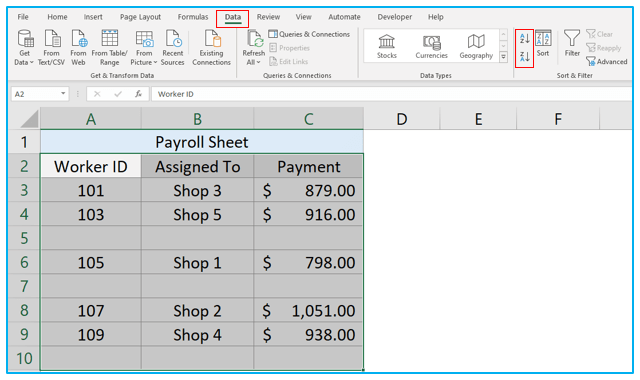
Task: Import data From Text/CSV
Action: point(51,48)
